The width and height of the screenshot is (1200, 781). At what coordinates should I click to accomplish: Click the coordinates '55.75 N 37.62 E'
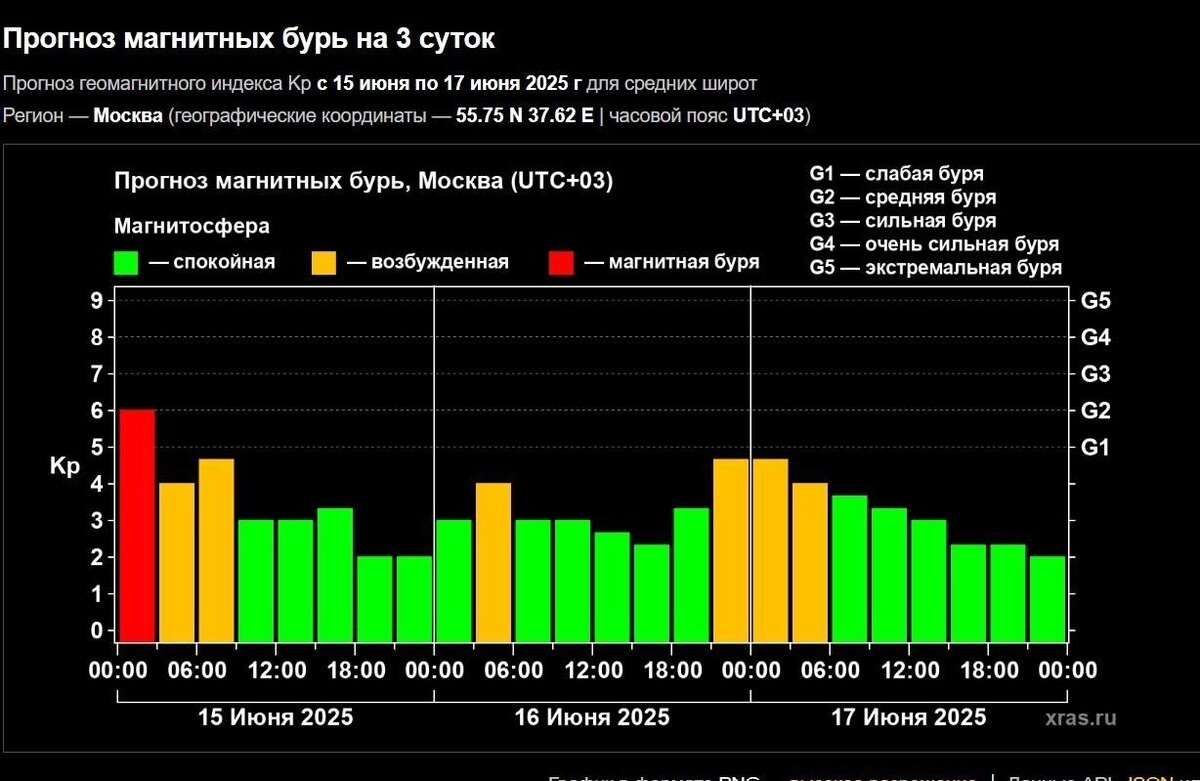click(x=525, y=116)
